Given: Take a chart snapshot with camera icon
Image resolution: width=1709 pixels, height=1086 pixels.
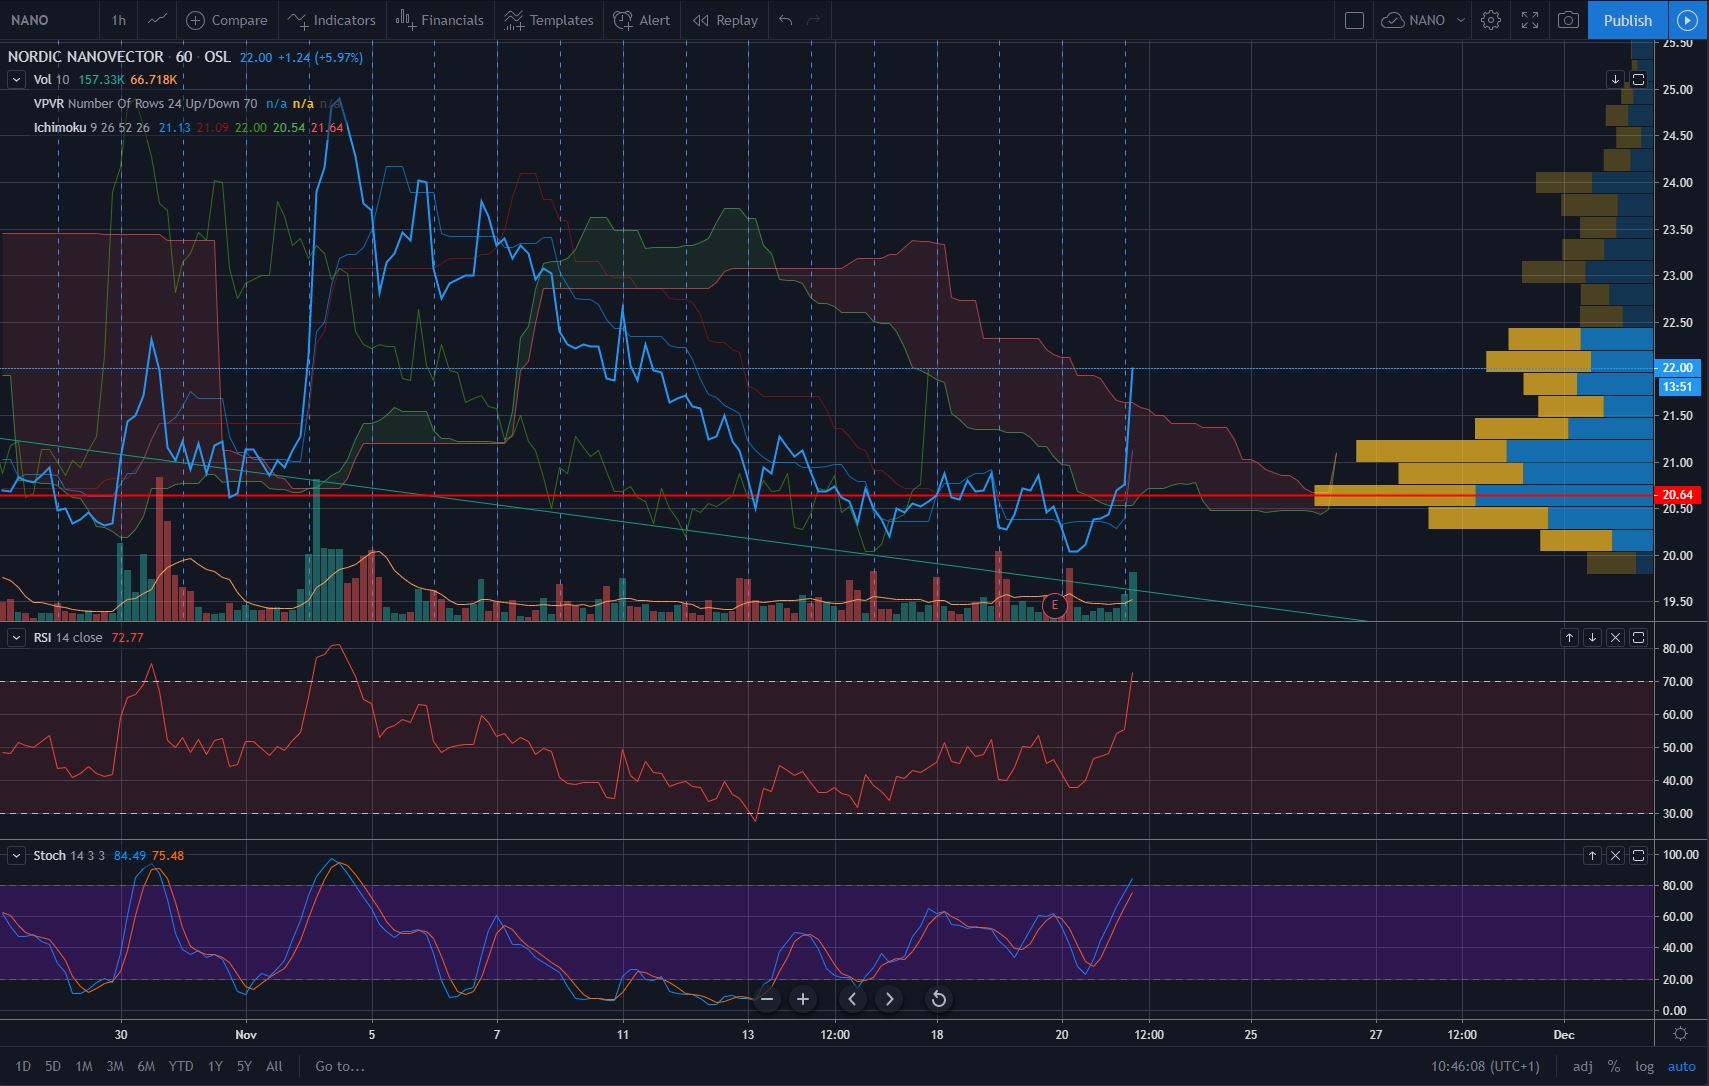Looking at the screenshot, I should [1569, 20].
